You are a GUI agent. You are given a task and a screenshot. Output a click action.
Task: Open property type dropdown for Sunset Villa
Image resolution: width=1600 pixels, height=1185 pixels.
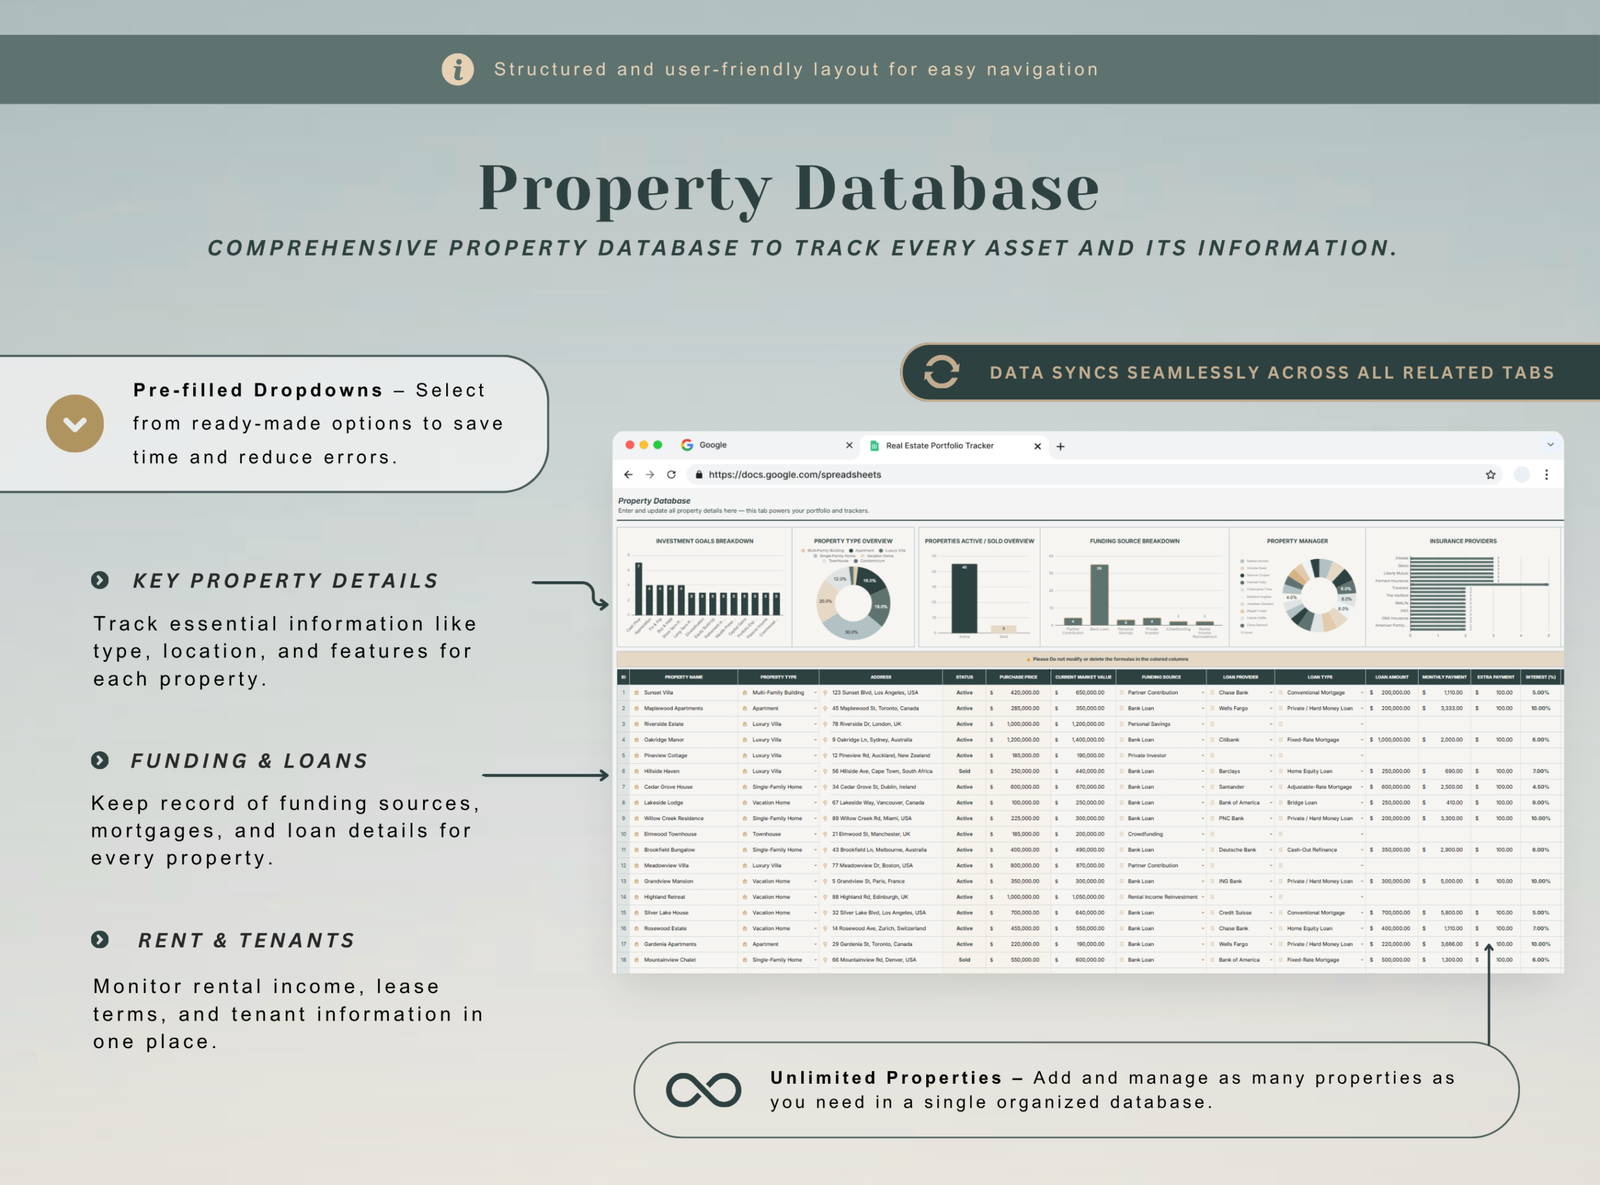[x=815, y=692]
